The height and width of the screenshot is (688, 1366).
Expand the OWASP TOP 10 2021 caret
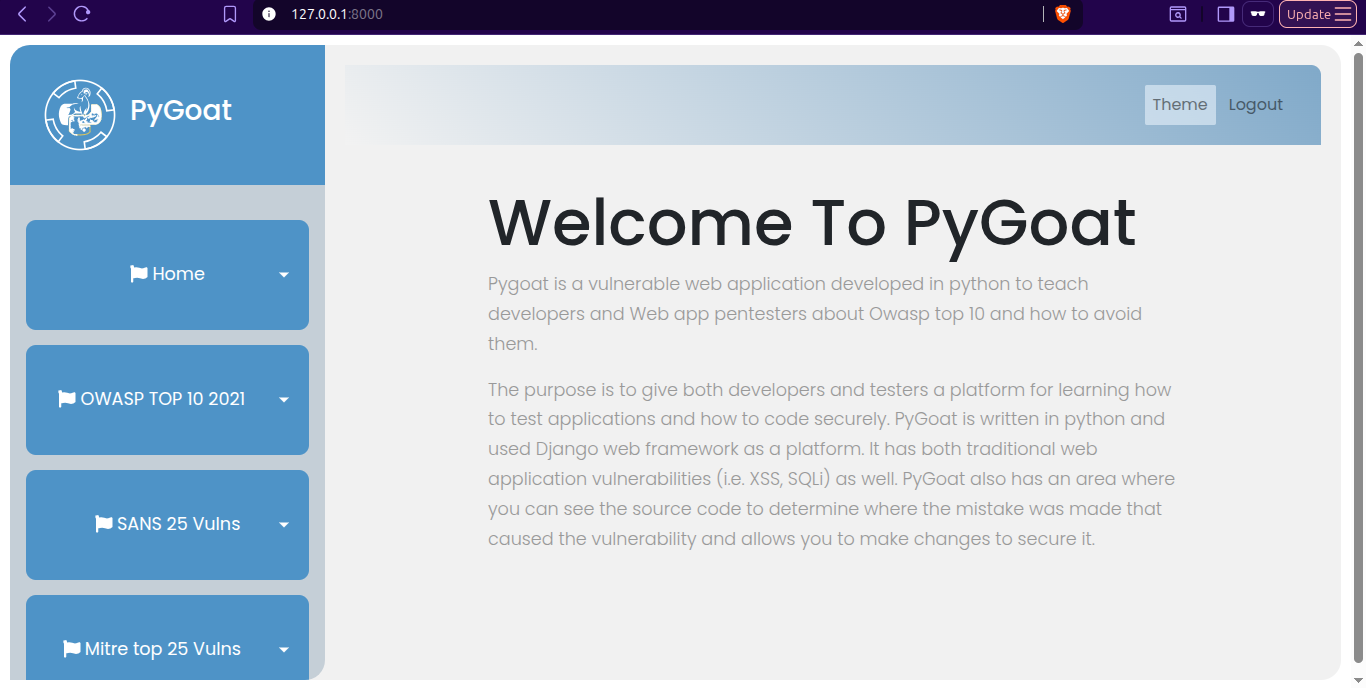coord(284,400)
